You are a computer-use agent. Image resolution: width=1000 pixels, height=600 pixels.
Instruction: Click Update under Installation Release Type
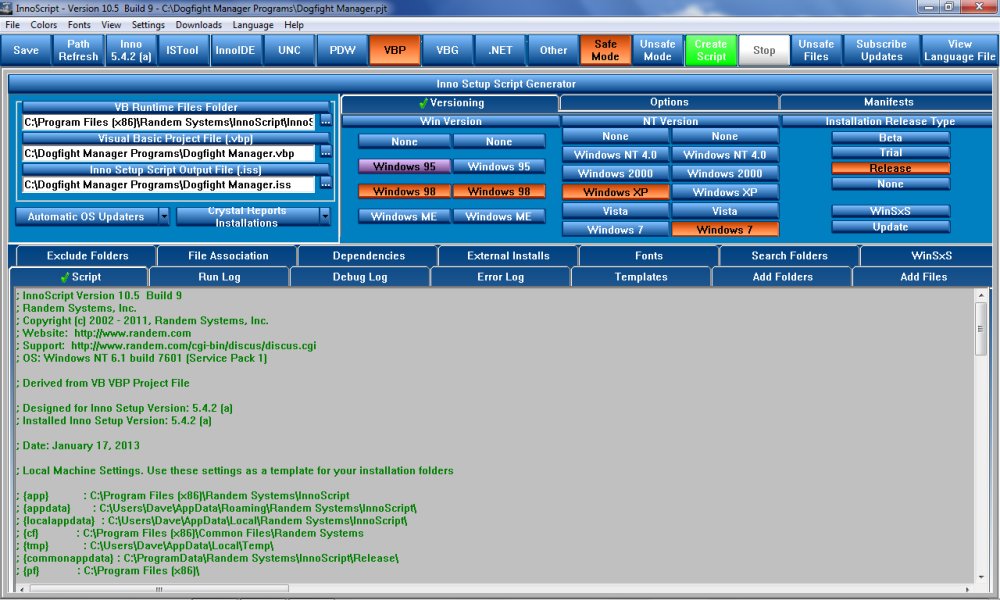(x=890, y=227)
